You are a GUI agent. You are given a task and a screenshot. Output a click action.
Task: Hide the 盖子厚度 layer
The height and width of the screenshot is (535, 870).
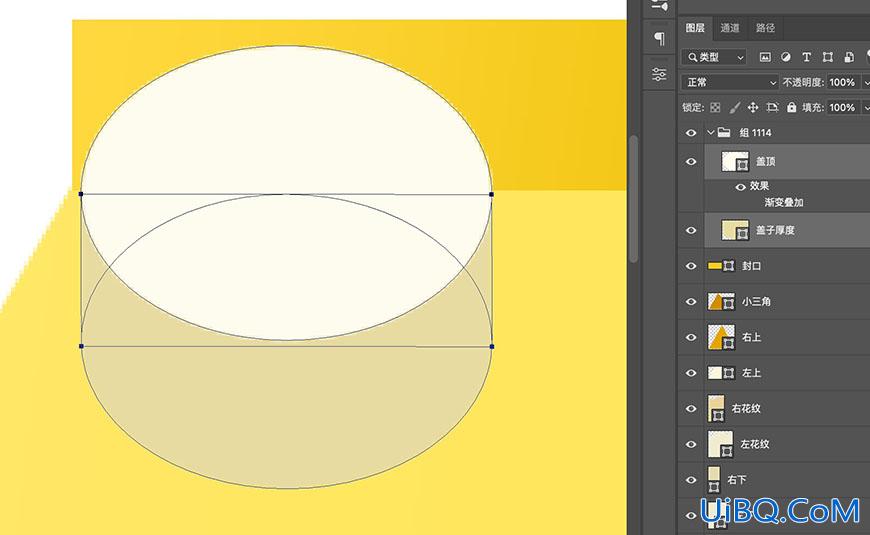click(x=691, y=230)
